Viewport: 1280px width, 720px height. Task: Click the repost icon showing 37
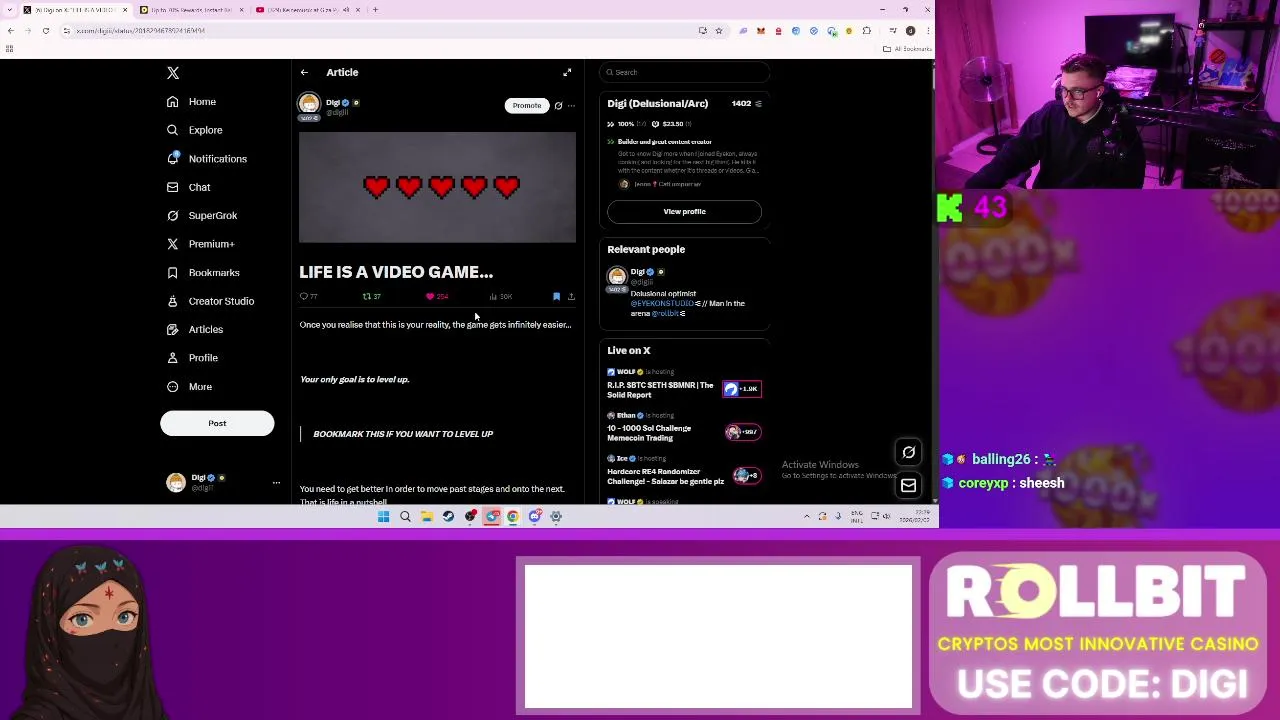point(367,297)
